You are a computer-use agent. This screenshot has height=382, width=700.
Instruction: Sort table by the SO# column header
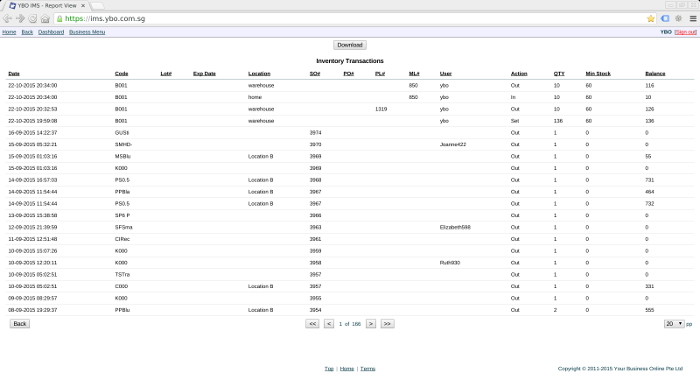point(315,74)
